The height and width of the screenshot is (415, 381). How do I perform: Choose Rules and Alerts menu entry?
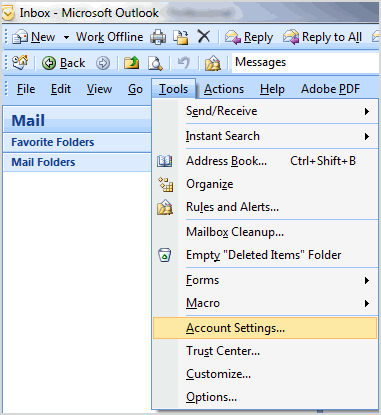[265, 207]
